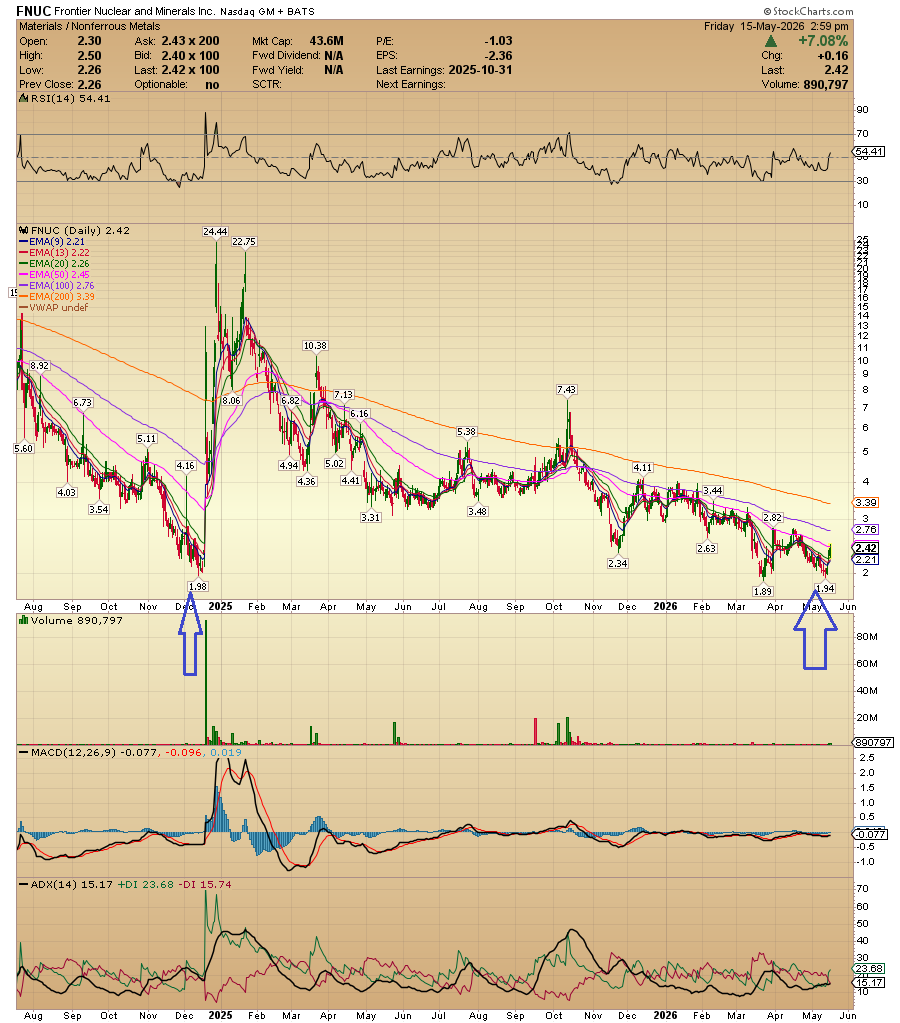
Task: Click the FNUC ticker symbol in the header
Action: (x=33, y=11)
